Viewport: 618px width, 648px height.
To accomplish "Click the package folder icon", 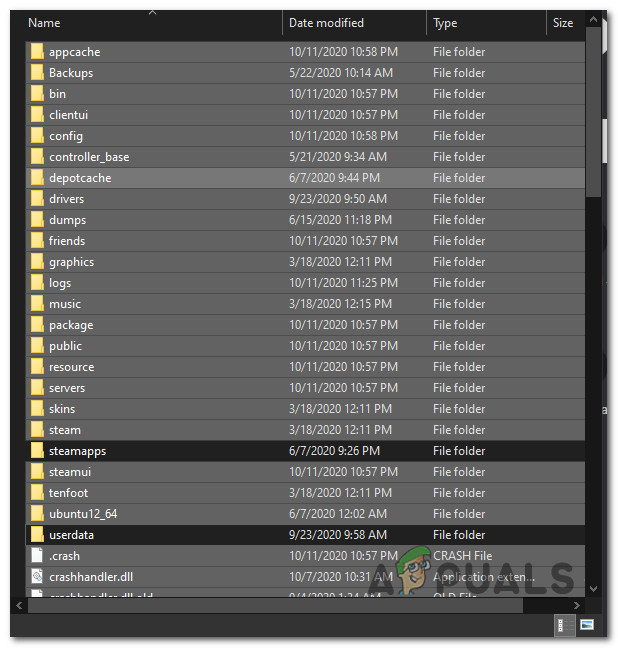I will tap(37, 325).
